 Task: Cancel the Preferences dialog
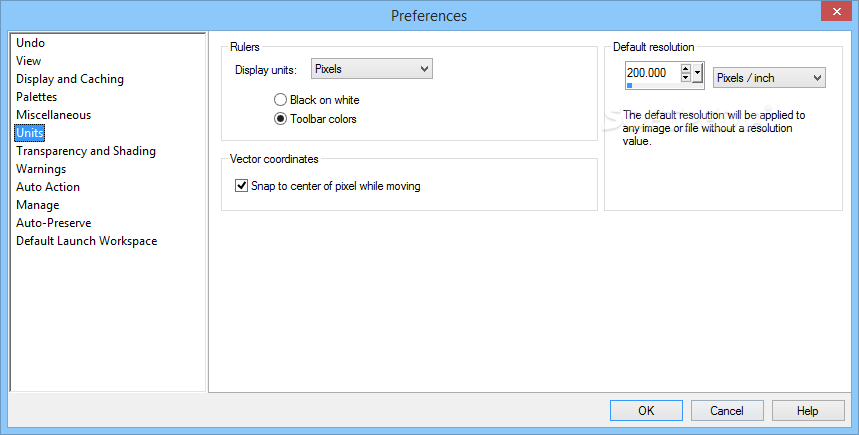pos(727,410)
